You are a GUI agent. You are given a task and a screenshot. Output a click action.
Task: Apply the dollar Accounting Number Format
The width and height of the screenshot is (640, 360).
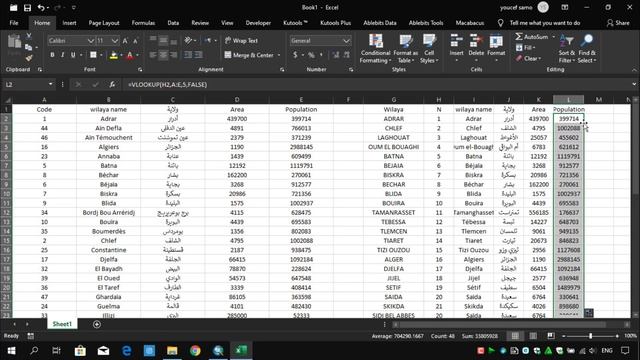click(295, 55)
